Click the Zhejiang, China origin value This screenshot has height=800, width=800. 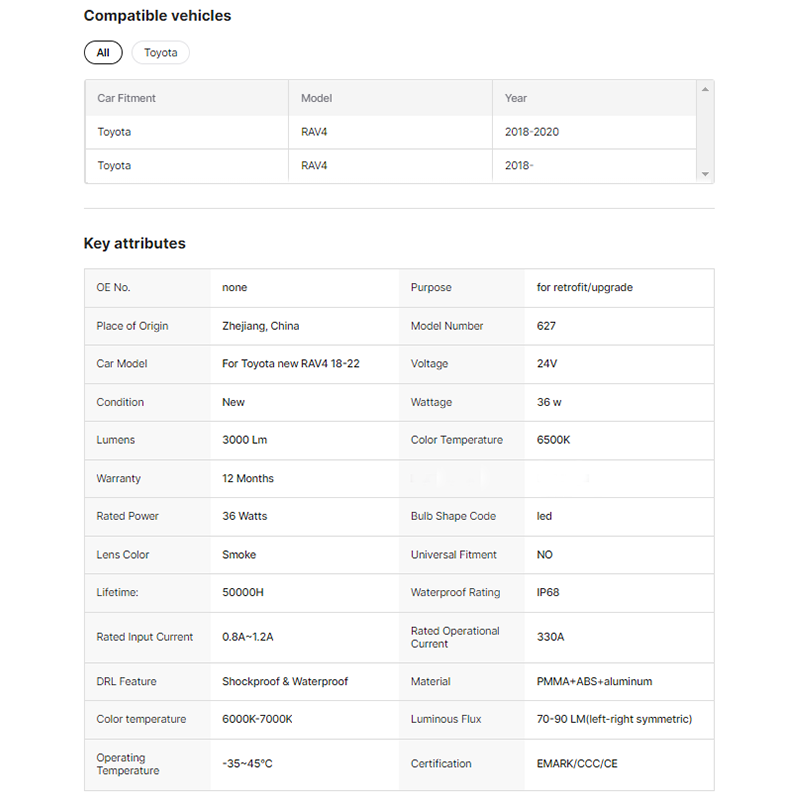[x=260, y=326]
